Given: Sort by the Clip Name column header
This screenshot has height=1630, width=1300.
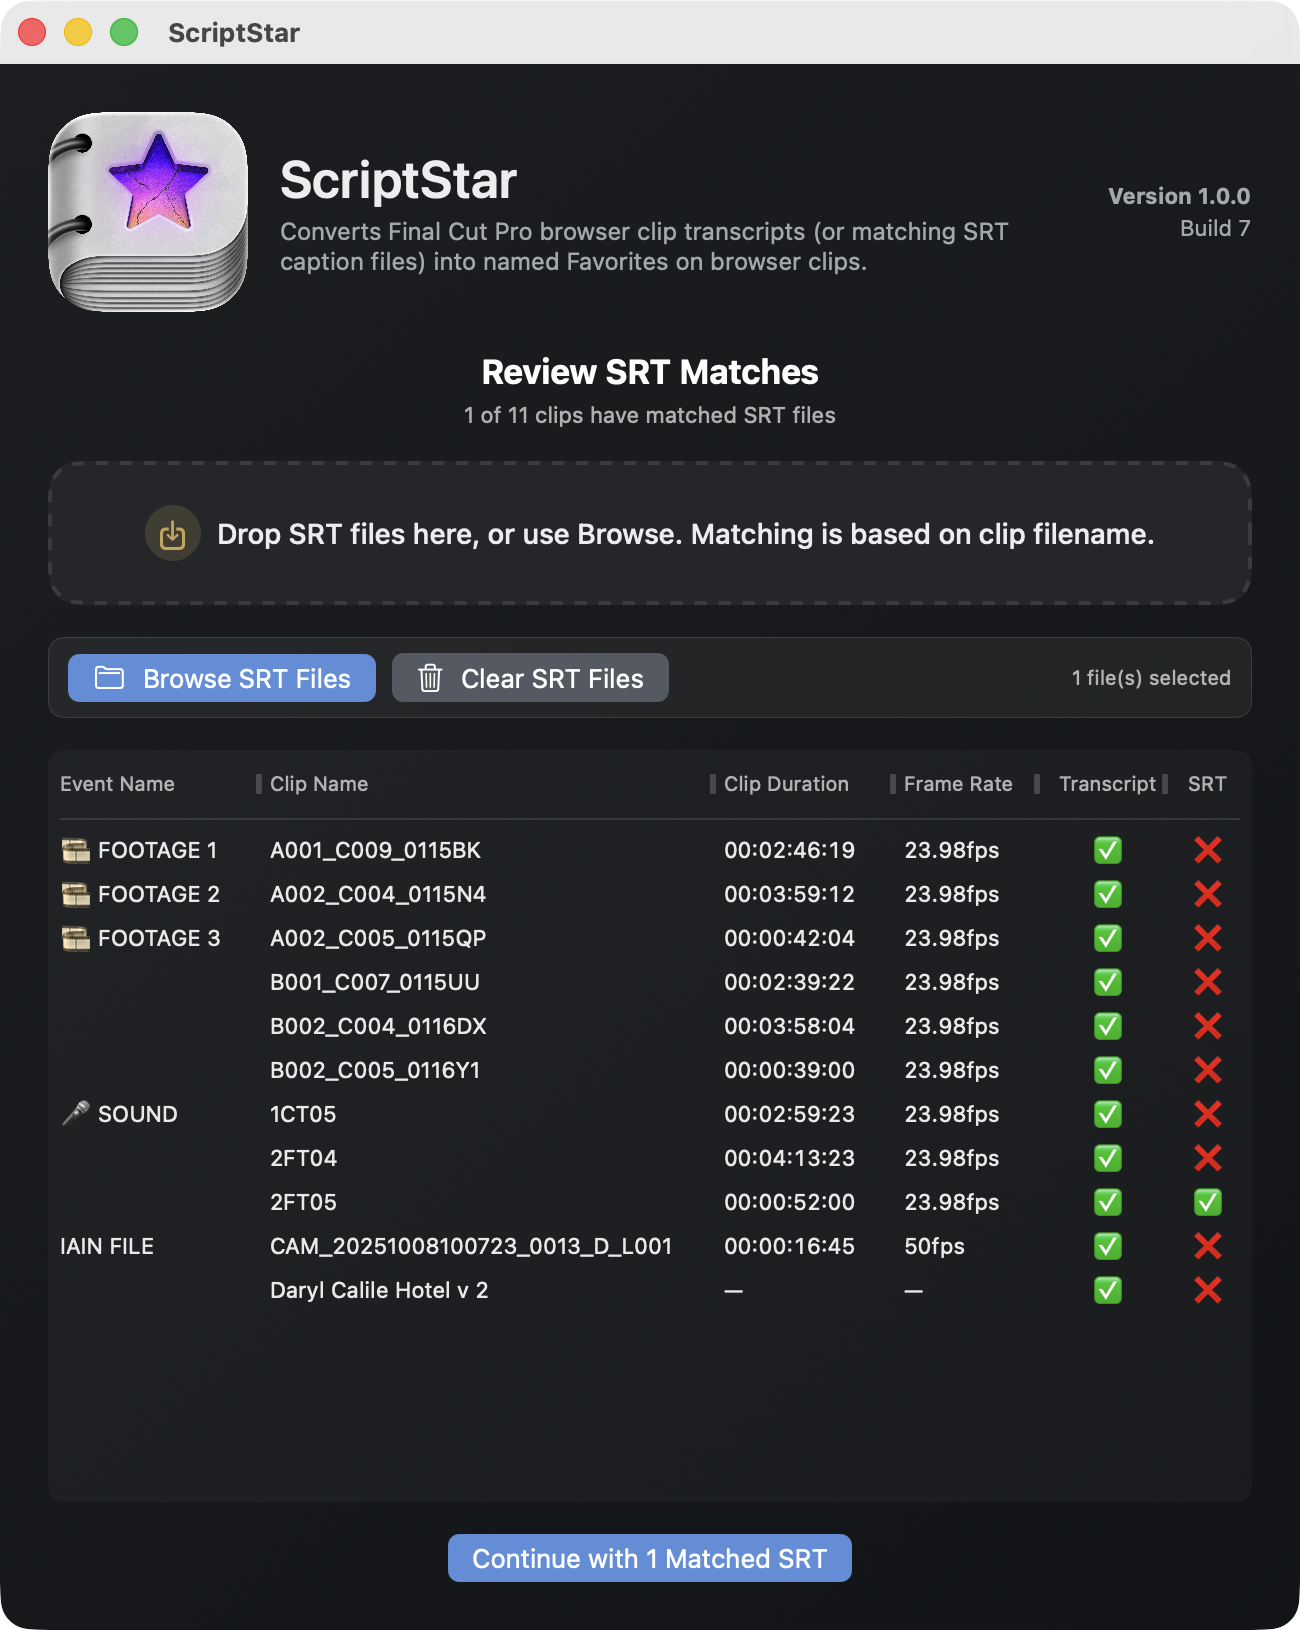Looking at the screenshot, I should (319, 784).
